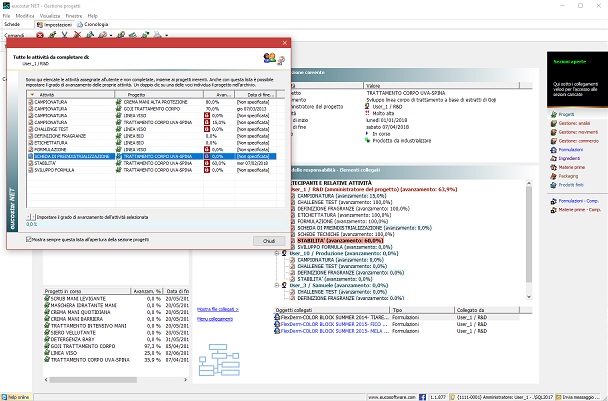Click the up arrow of the participants tree scrollbar

point(529,183)
